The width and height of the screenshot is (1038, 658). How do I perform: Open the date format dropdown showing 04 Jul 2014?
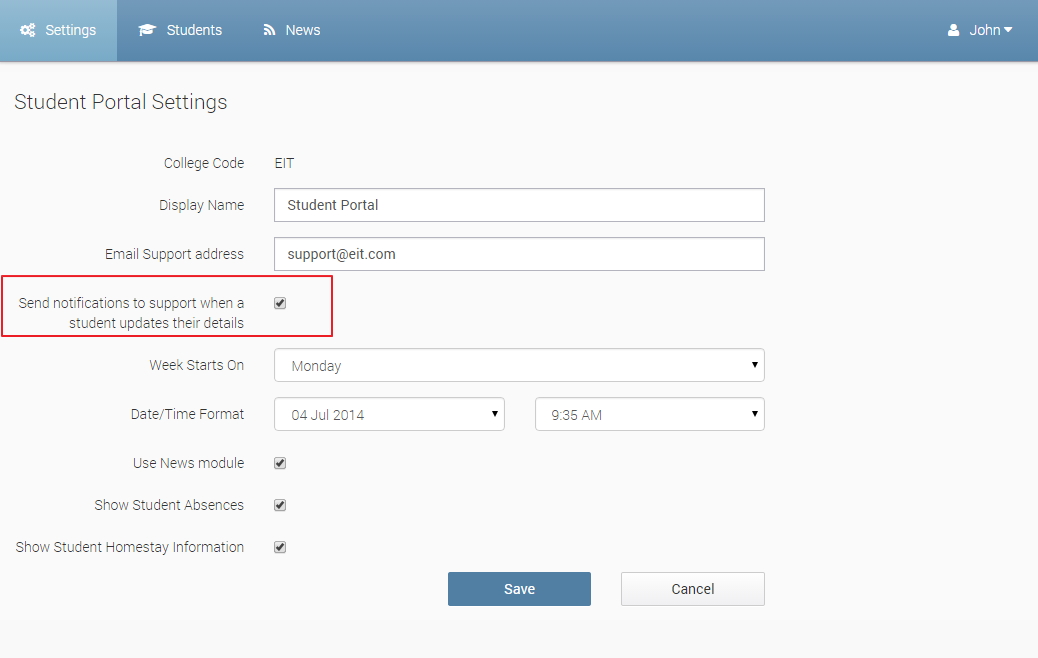tap(389, 414)
